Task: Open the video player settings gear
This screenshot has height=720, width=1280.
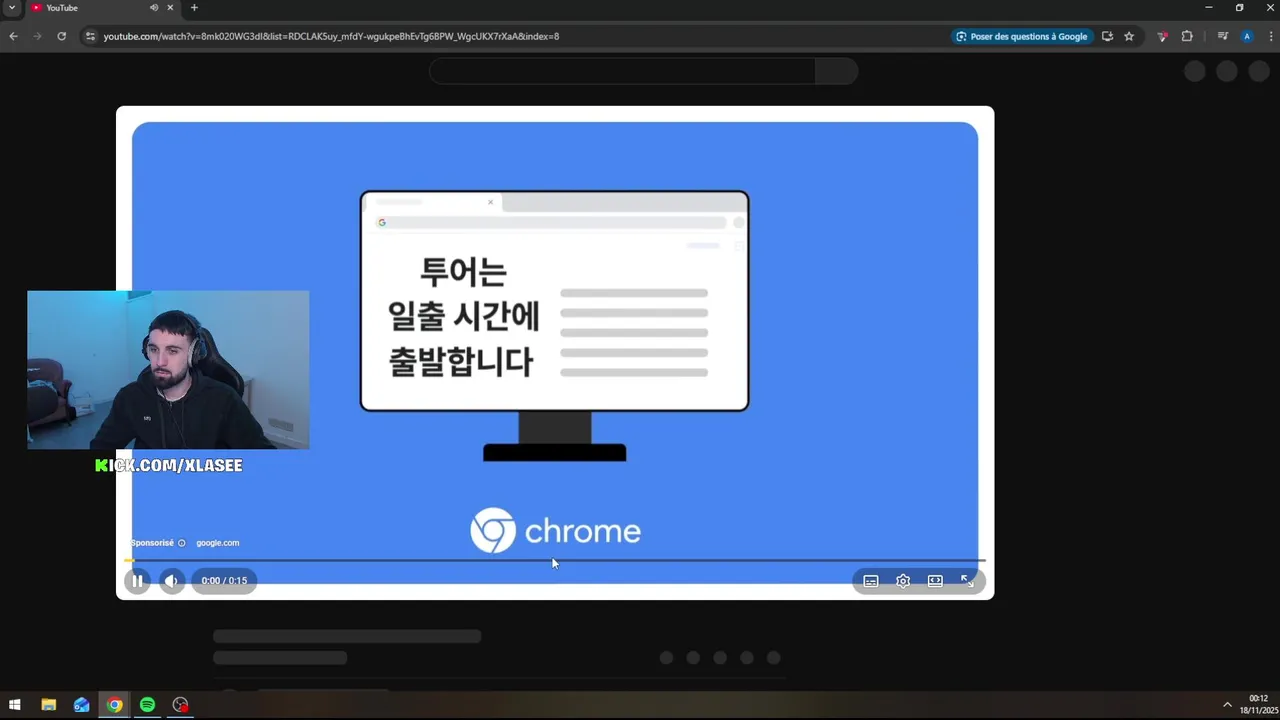Action: [x=903, y=581]
